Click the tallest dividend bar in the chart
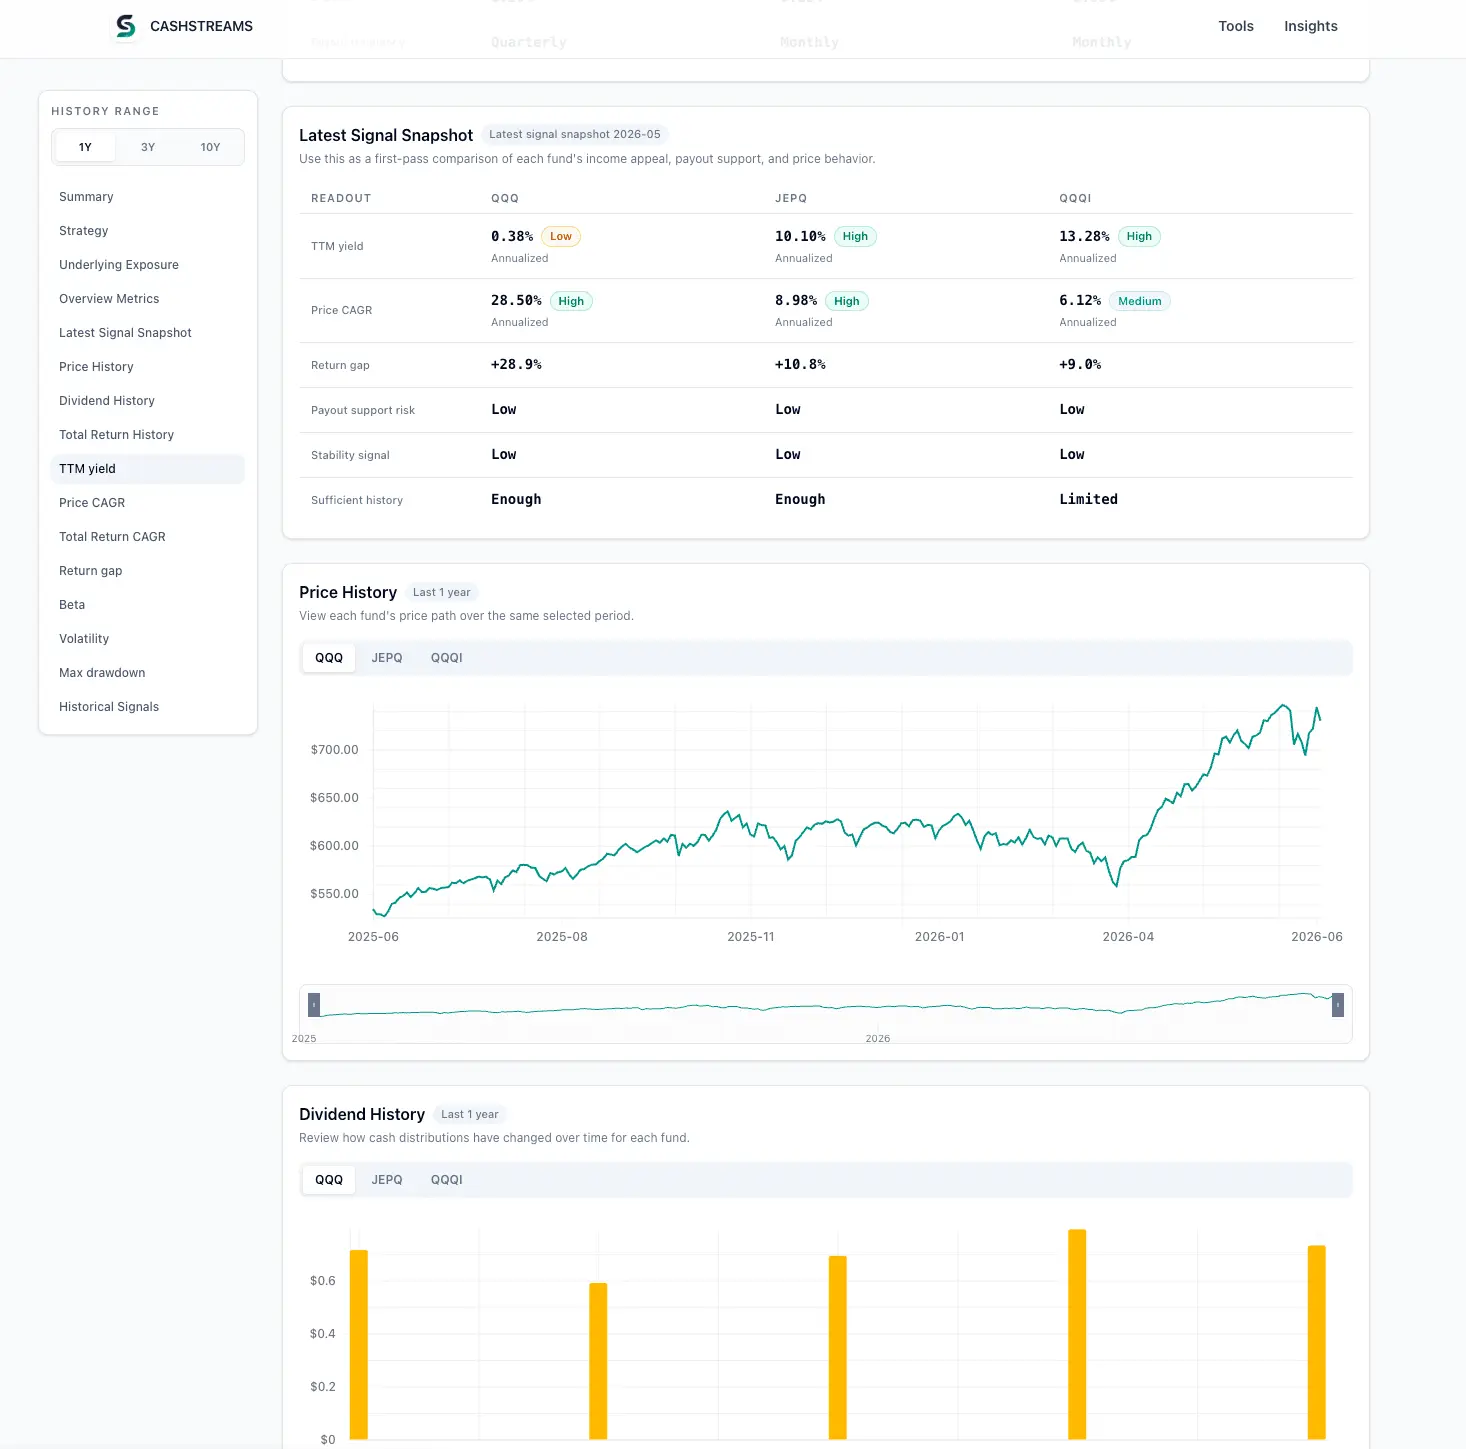This screenshot has width=1466, height=1449. click(1077, 1334)
